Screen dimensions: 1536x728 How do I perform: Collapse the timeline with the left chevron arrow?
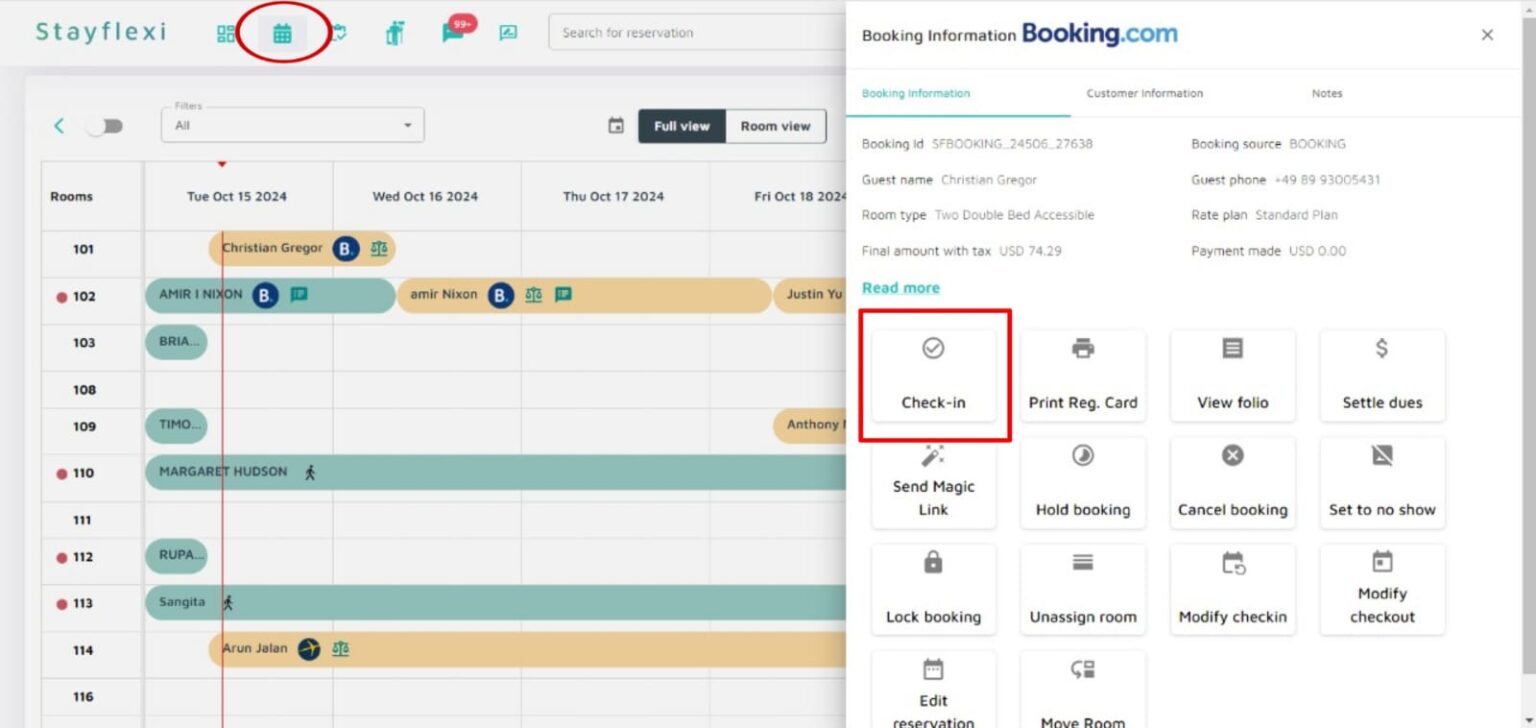click(58, 126)
